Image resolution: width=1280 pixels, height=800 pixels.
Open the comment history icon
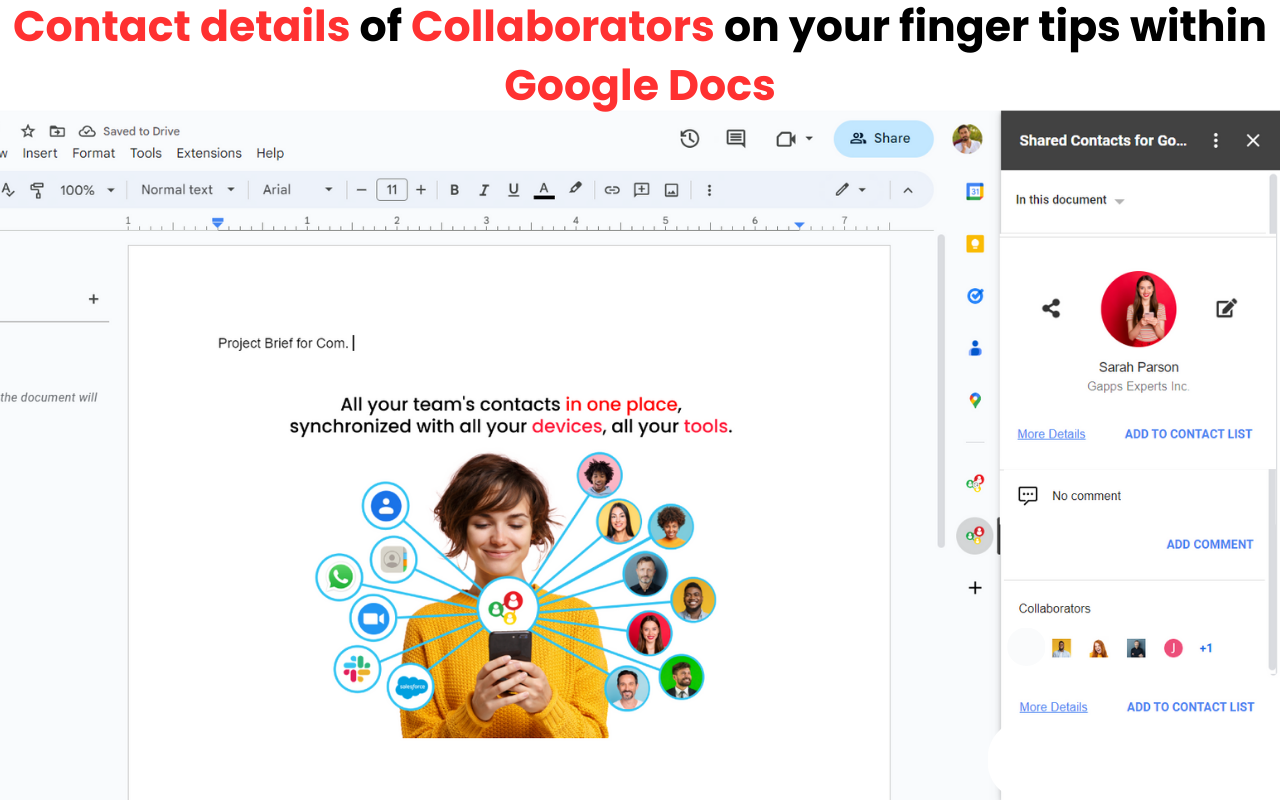tap(736, 139)
